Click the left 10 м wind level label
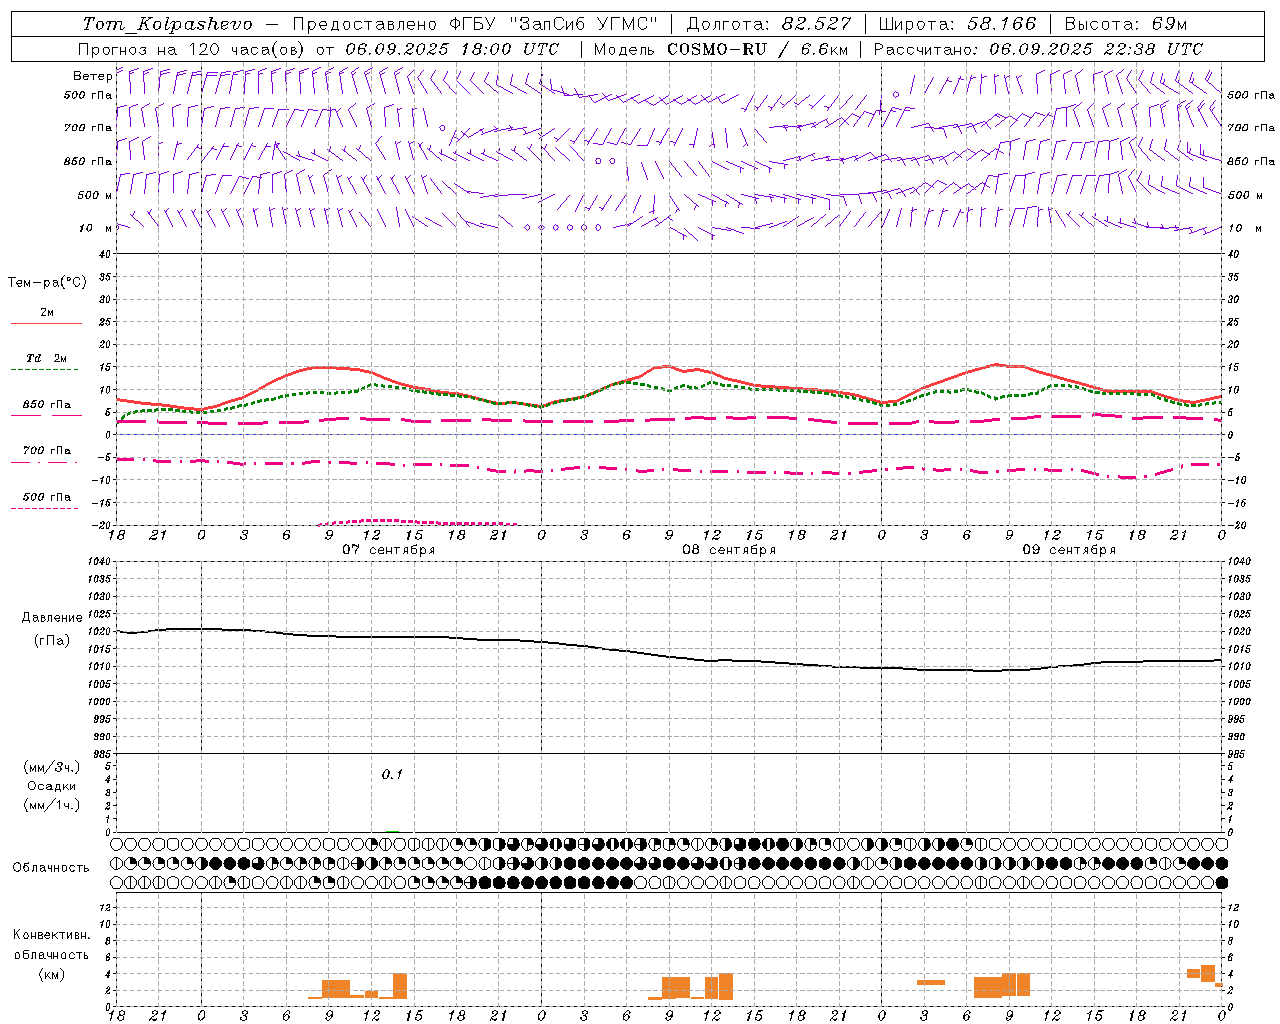Viewport: 1280px width, 1024px height. 96,228
